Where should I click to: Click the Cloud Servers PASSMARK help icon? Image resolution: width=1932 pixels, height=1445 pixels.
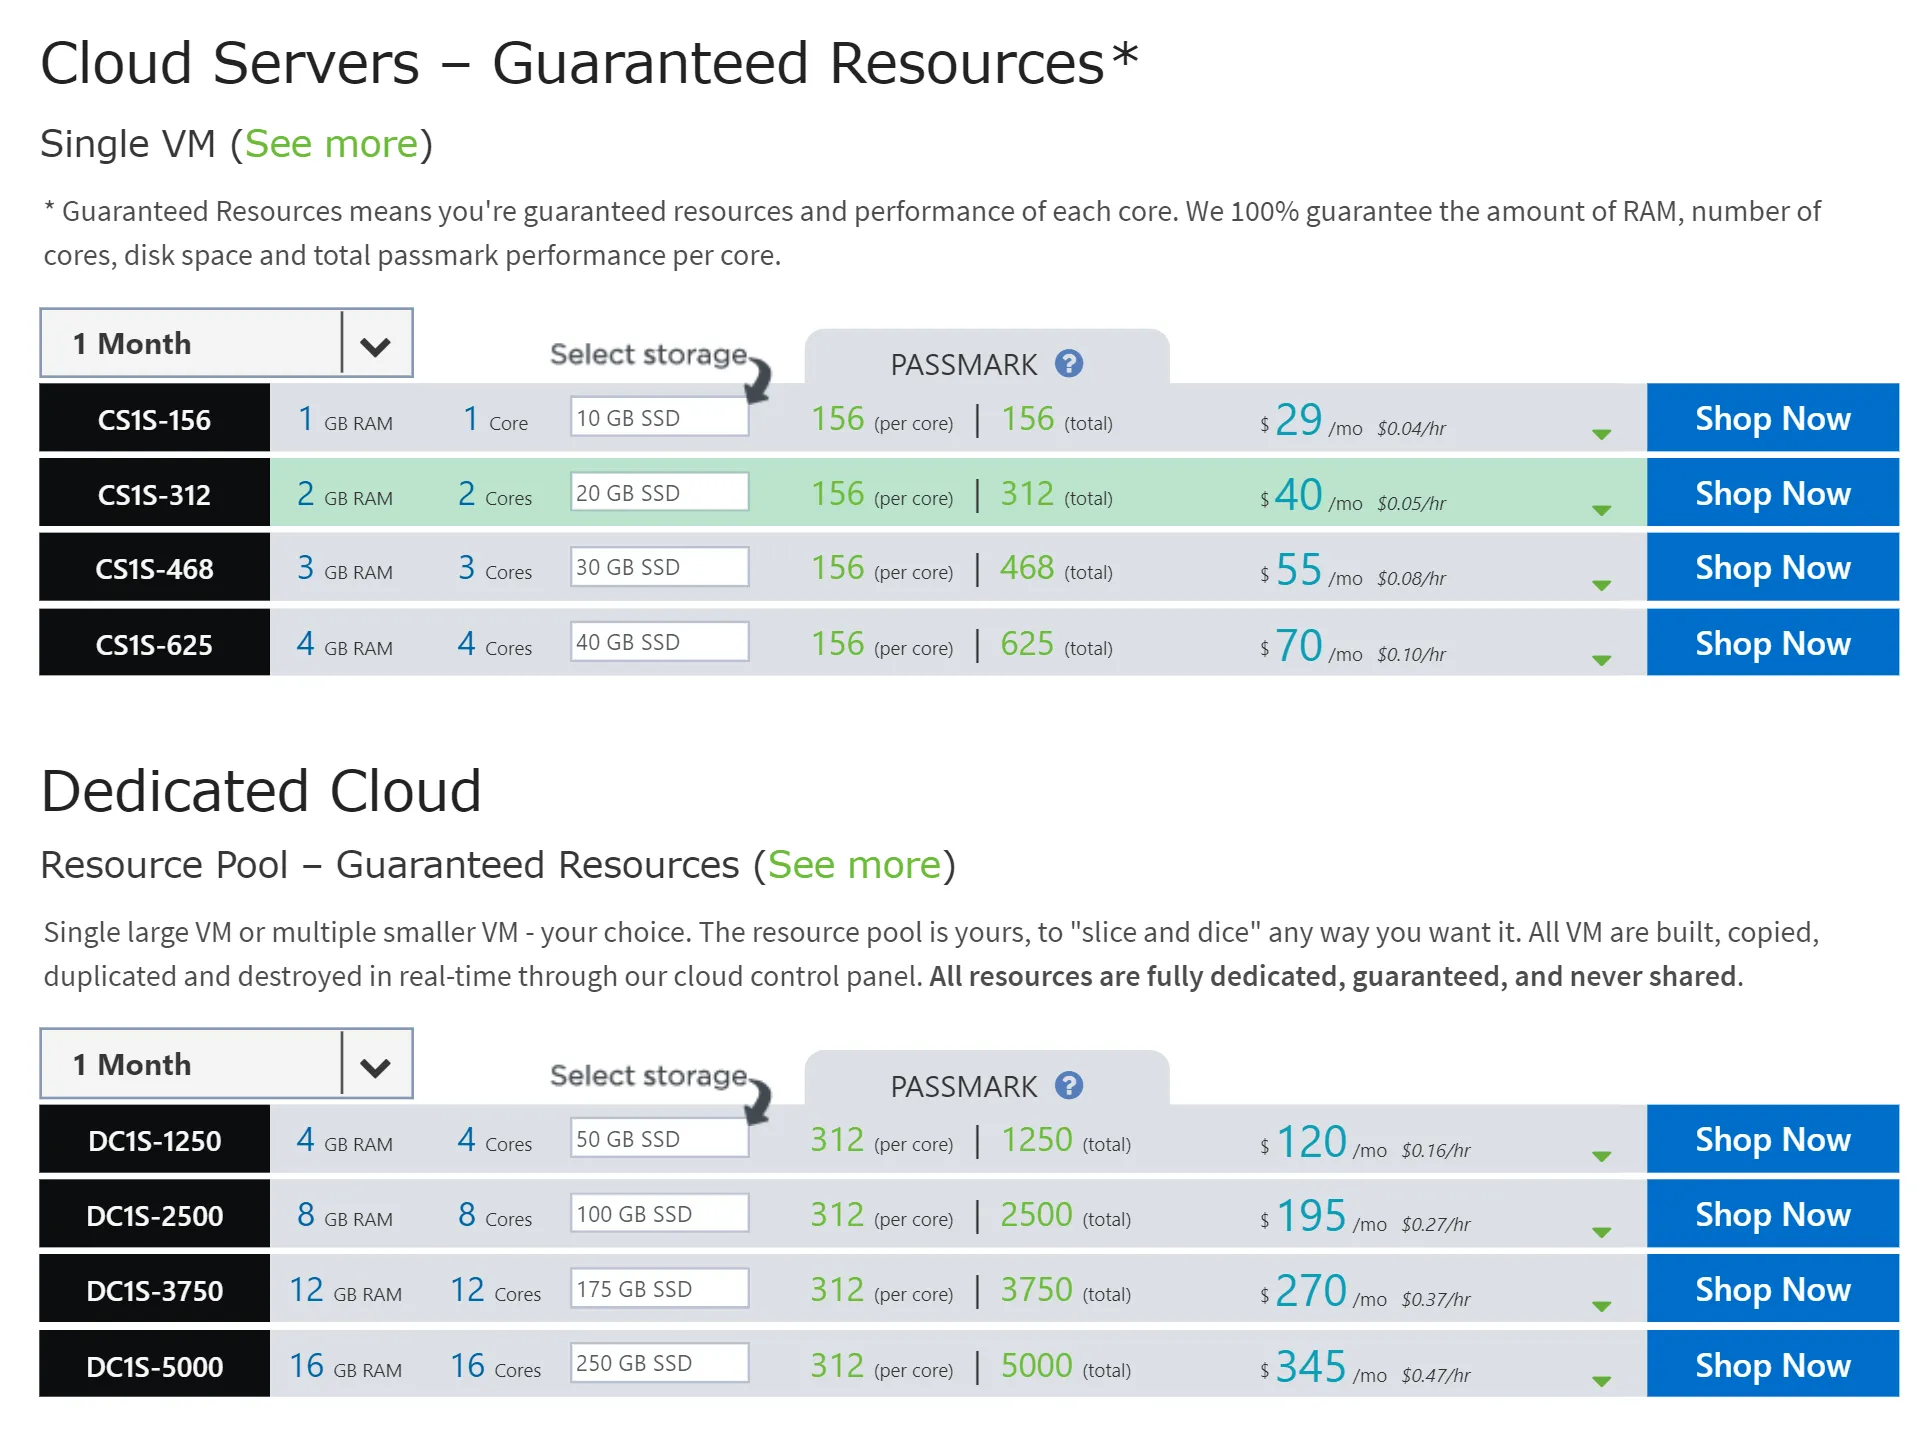click(x=1069, y=363)
